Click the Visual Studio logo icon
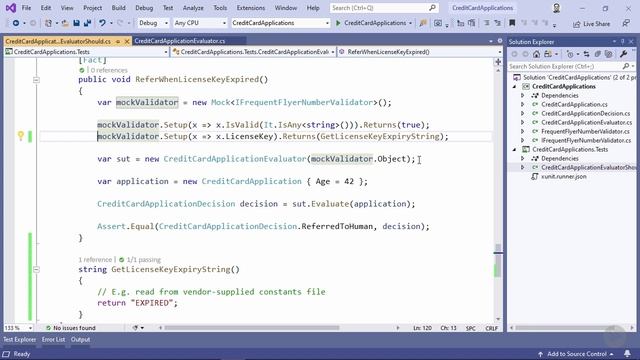The width and height of the screenshot is (640, 360). tap(11, 8)
